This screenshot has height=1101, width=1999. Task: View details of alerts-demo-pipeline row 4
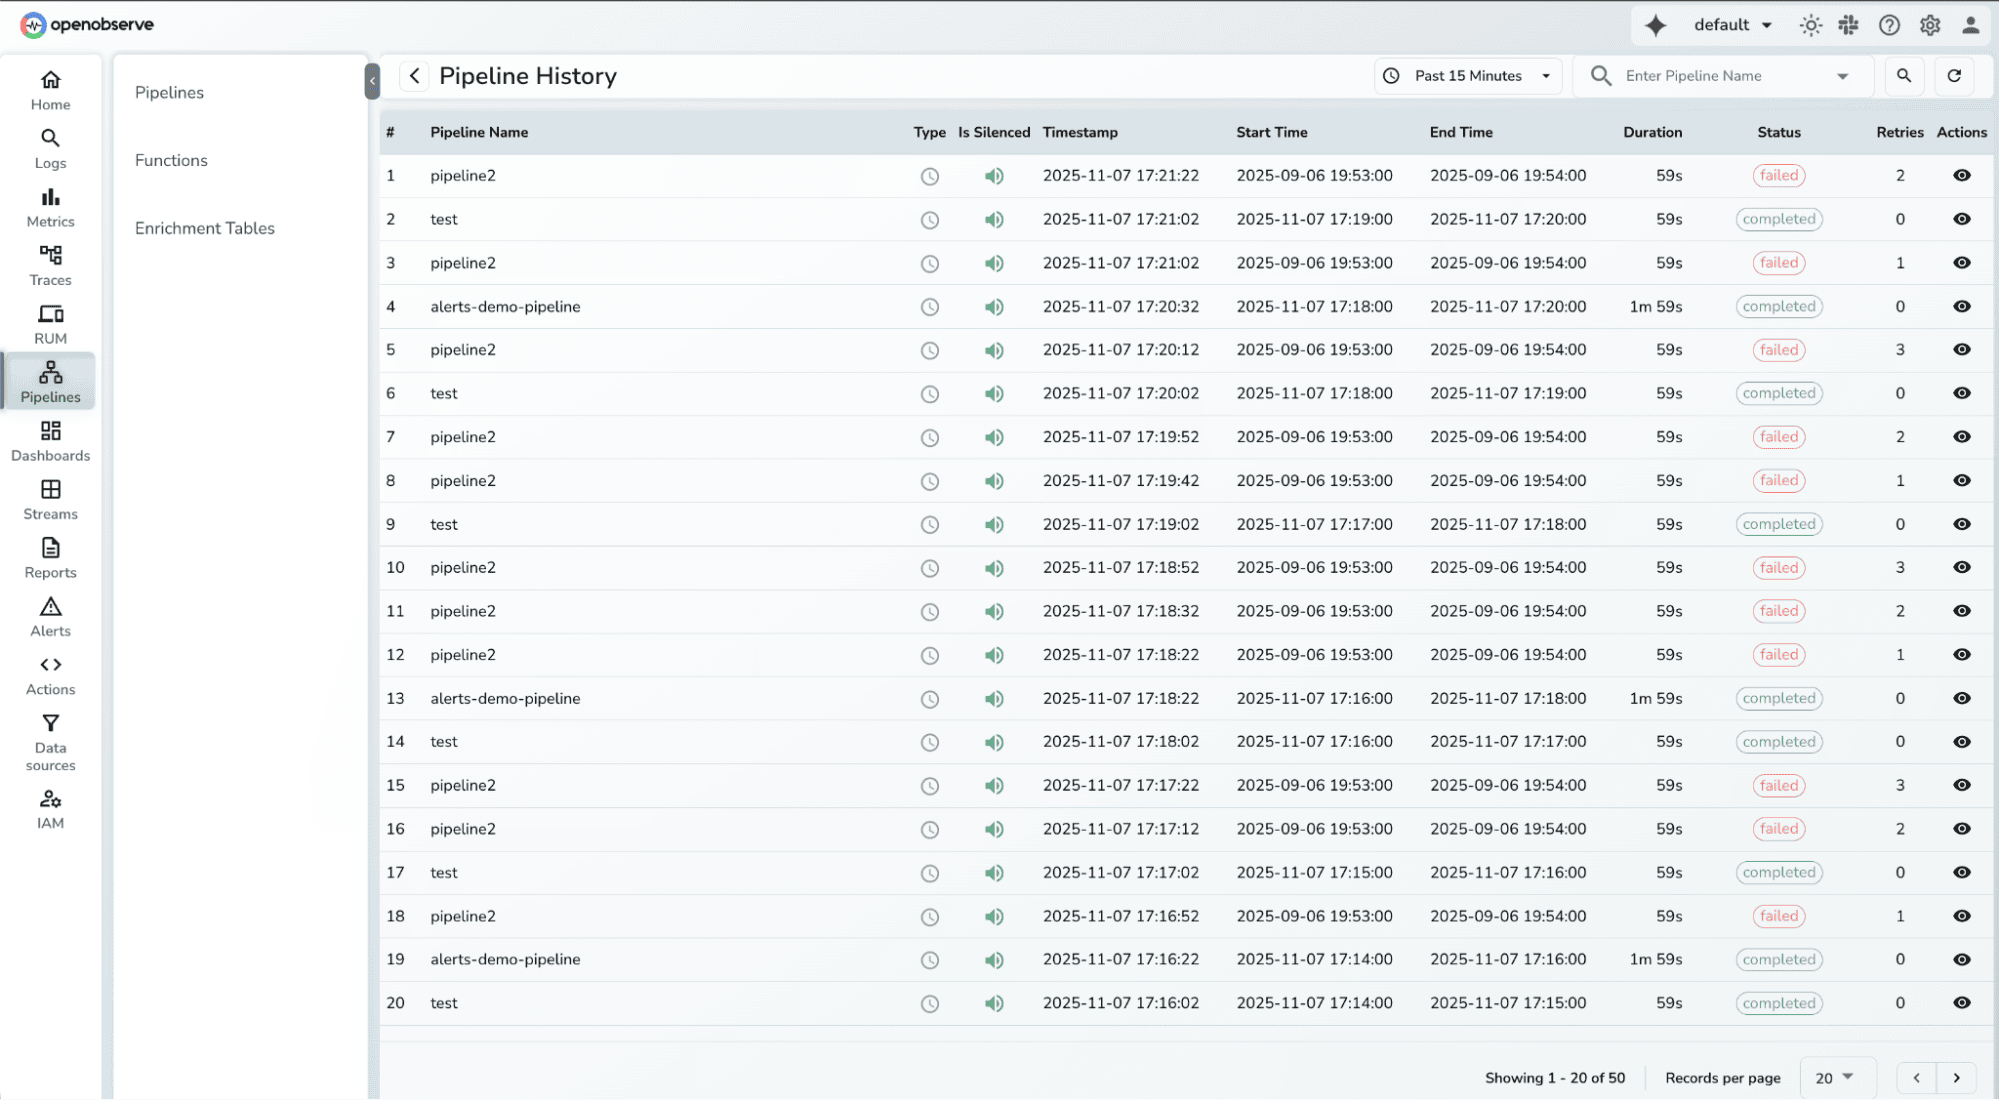click(1962, 307)
